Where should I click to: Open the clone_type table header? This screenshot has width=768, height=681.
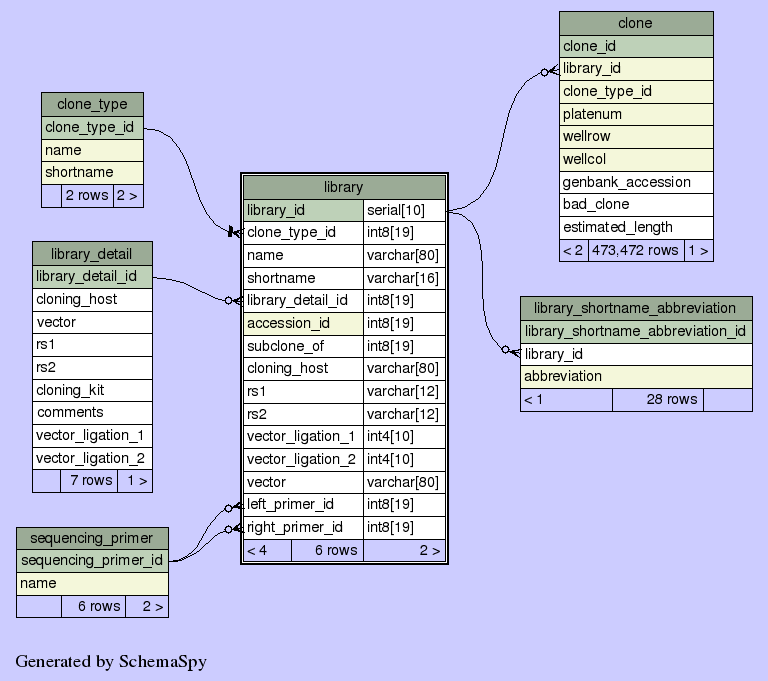92,104
